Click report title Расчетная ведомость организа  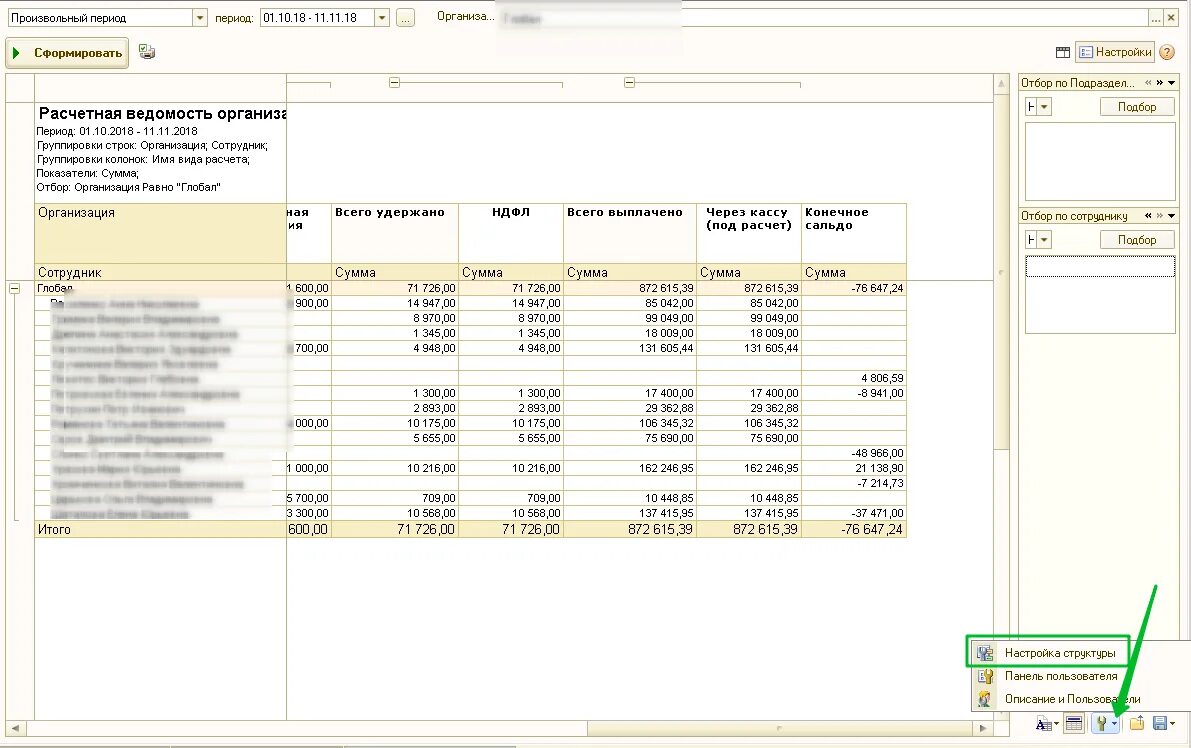click(x=163, y=114)
